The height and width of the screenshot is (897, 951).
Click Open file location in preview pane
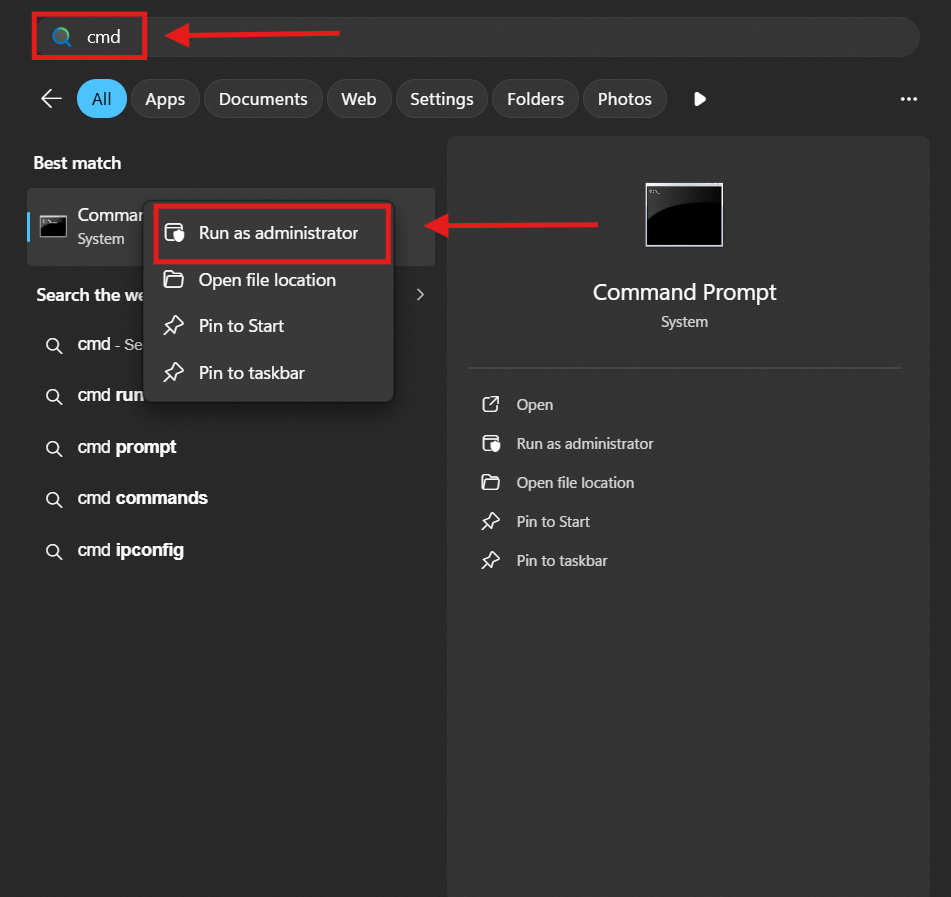pos(575,483)
